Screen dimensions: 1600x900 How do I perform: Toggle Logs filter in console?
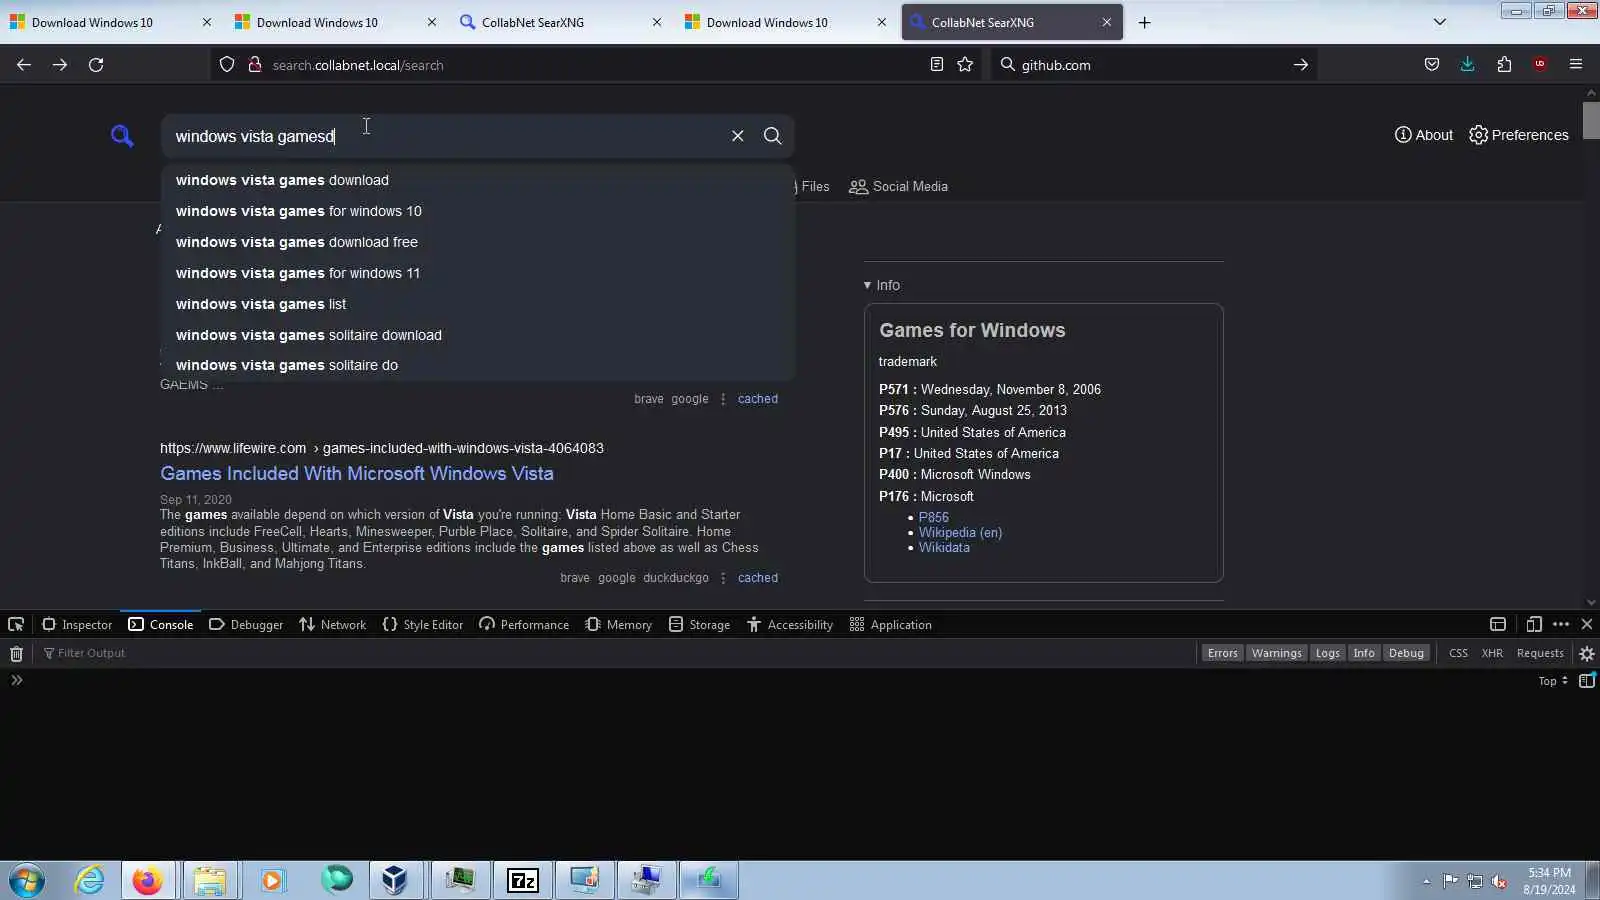click(x=1328, y=654)
